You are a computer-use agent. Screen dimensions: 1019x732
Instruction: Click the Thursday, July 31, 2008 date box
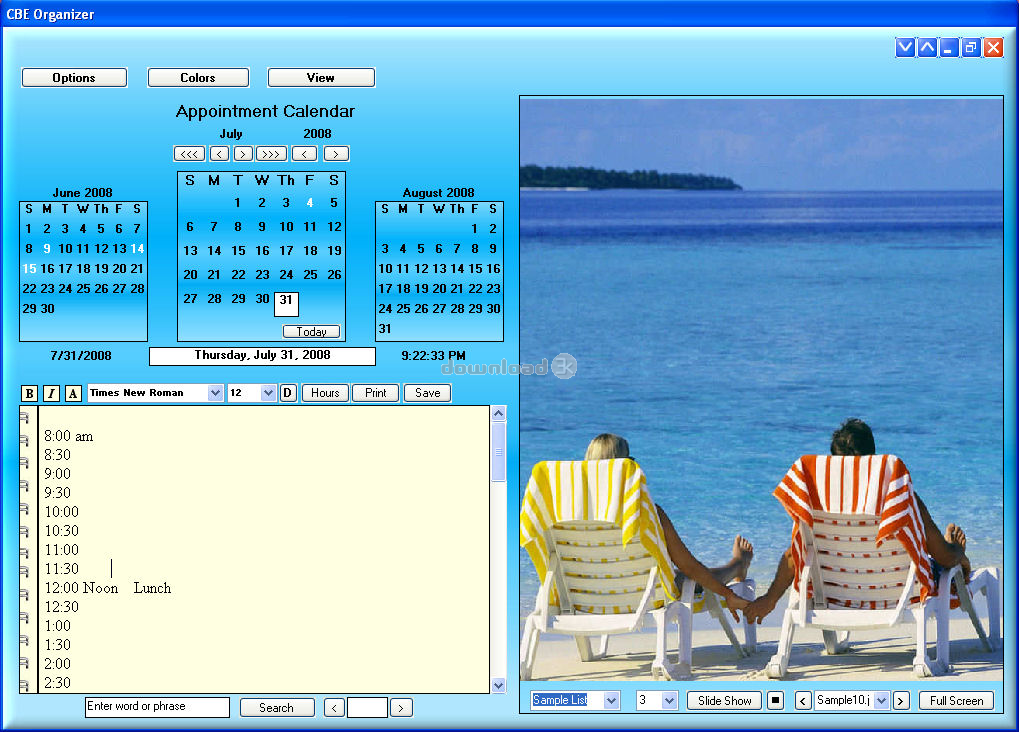(263, 356)
